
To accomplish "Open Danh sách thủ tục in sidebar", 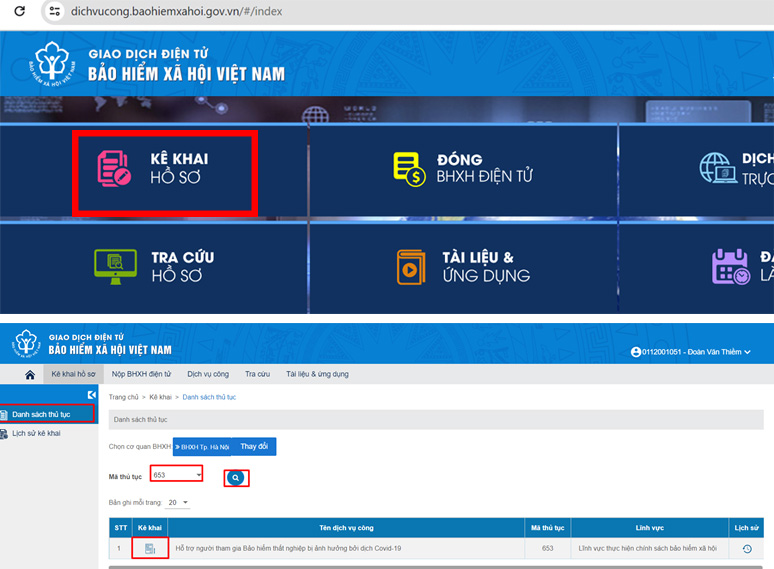I will [47, 414].
